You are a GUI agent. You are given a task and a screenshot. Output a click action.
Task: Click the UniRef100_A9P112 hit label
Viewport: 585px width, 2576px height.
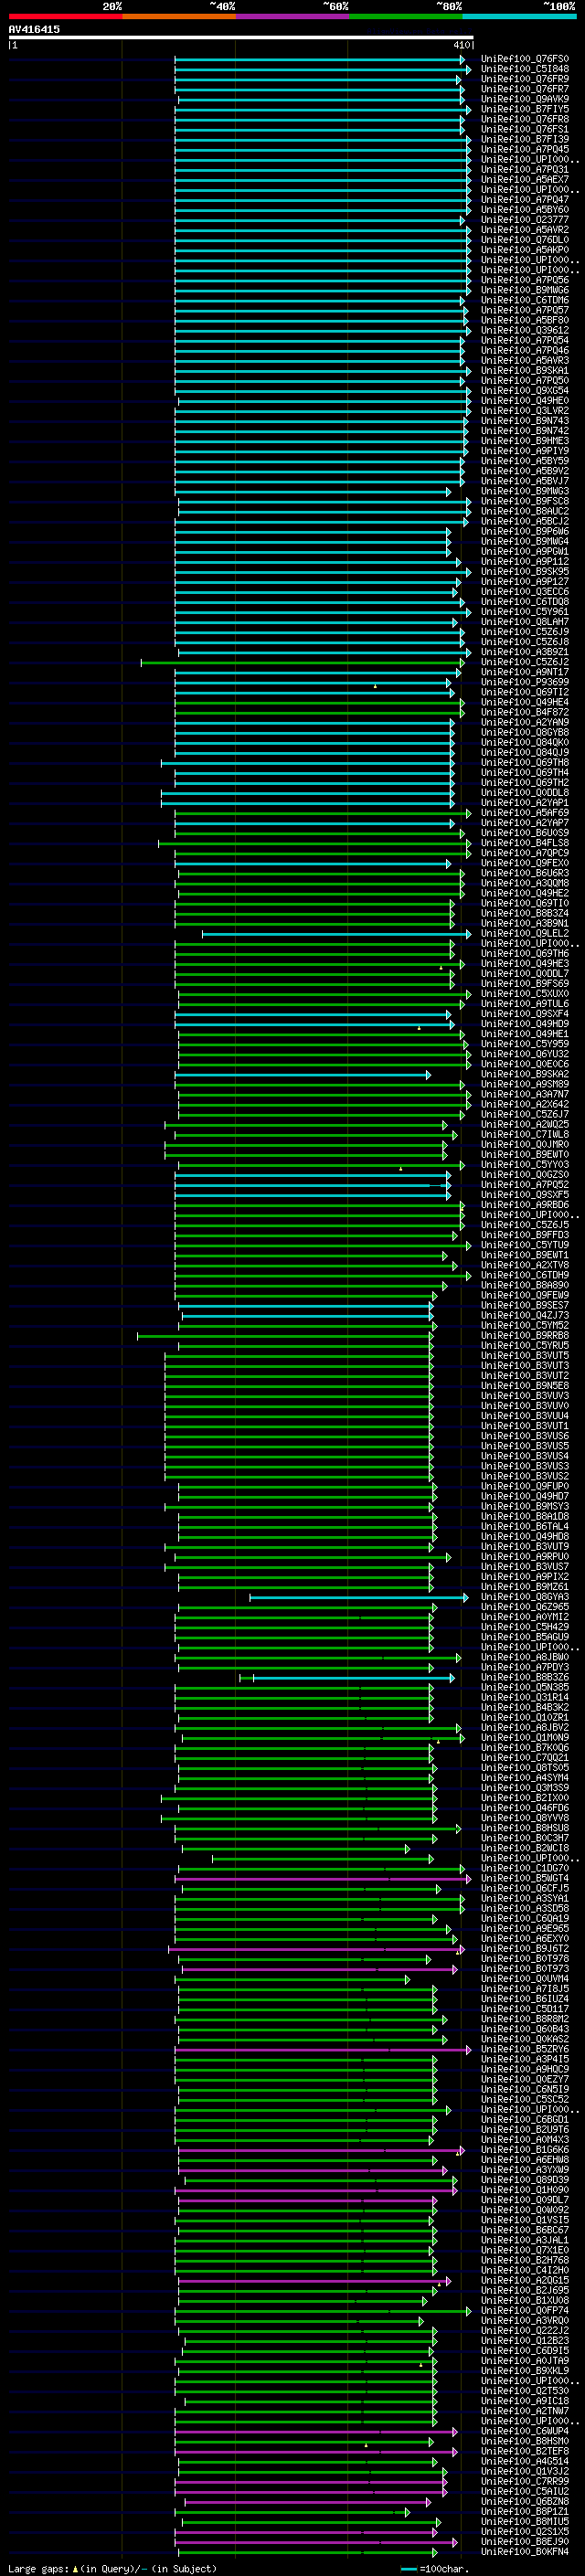coord(525,562)
